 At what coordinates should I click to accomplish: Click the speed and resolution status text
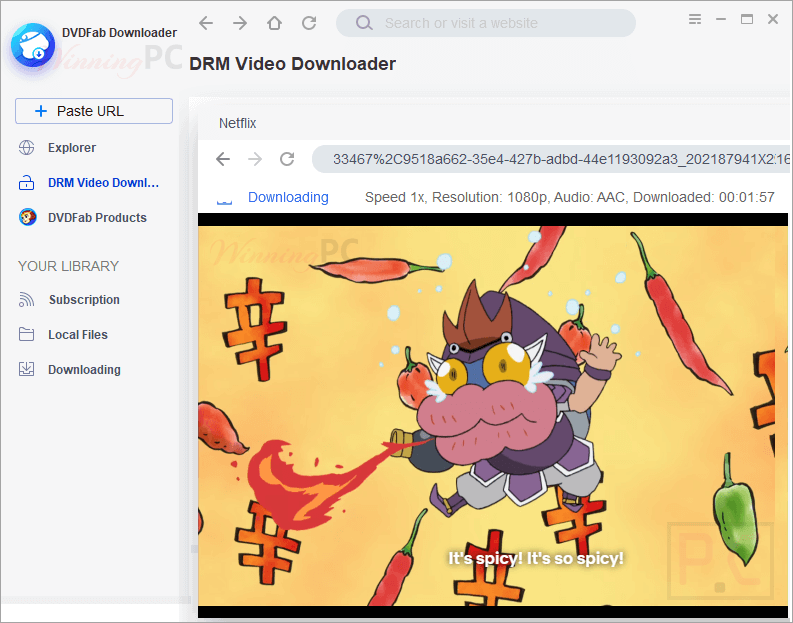(x=569, y=197)
